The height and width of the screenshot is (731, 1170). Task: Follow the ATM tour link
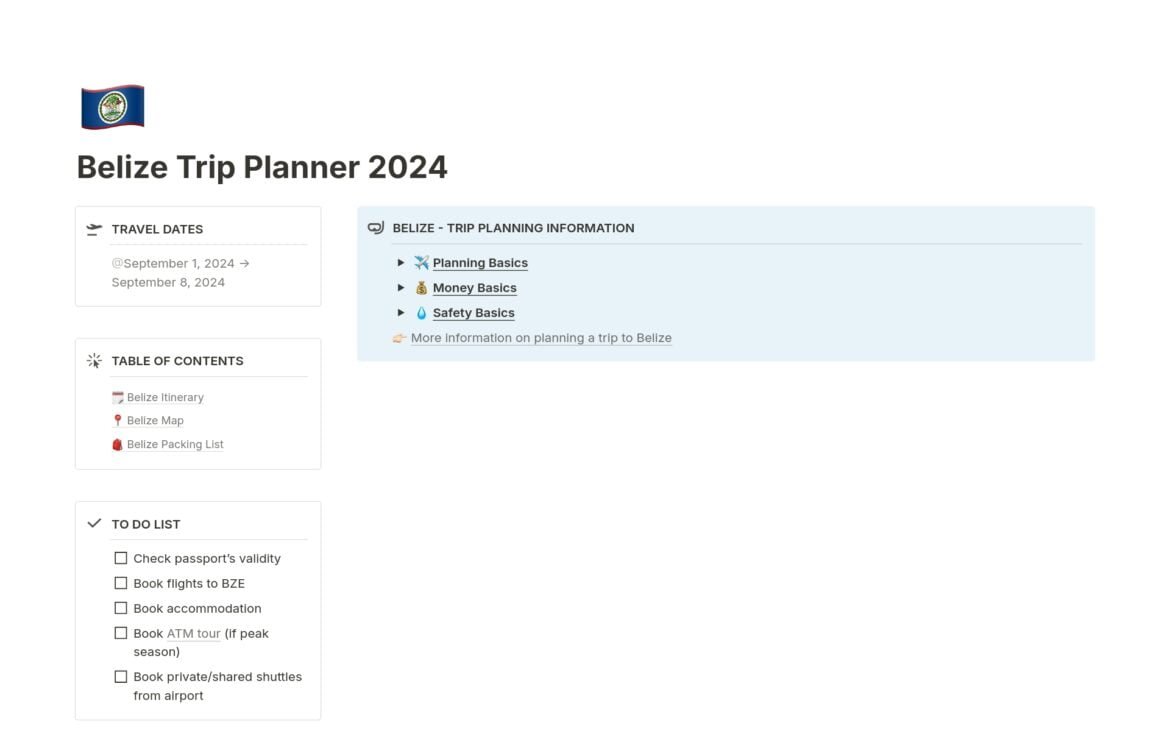pyautogui.click(x=194, y=633)
